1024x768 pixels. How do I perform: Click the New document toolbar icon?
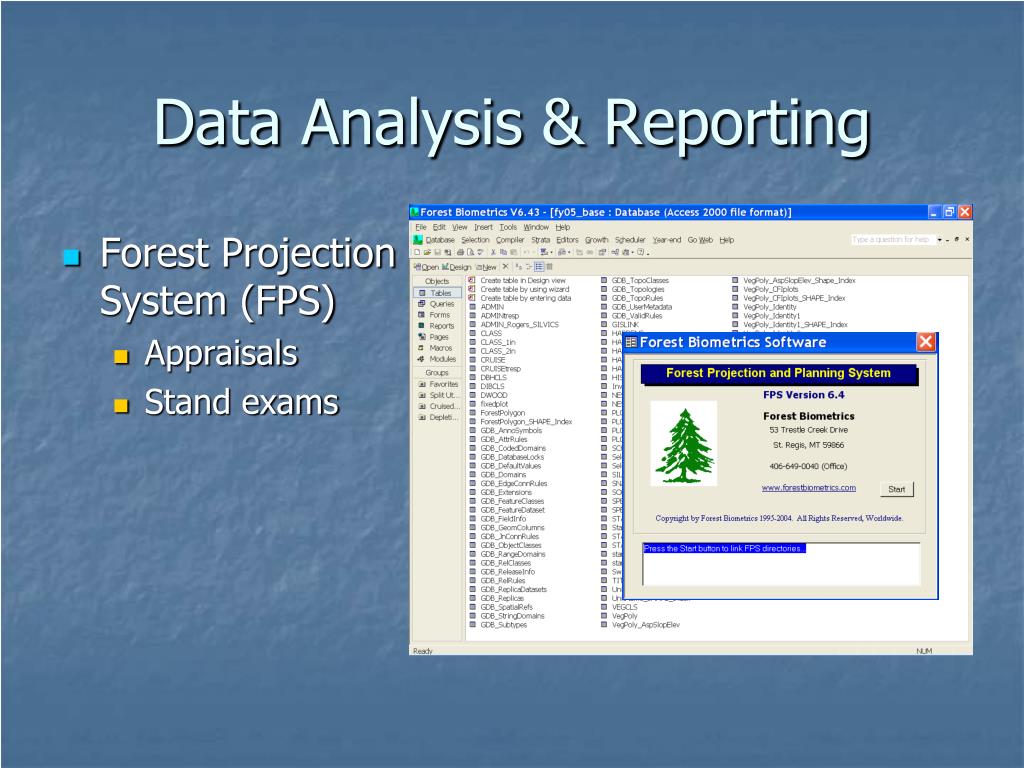[x=417, y=252]
